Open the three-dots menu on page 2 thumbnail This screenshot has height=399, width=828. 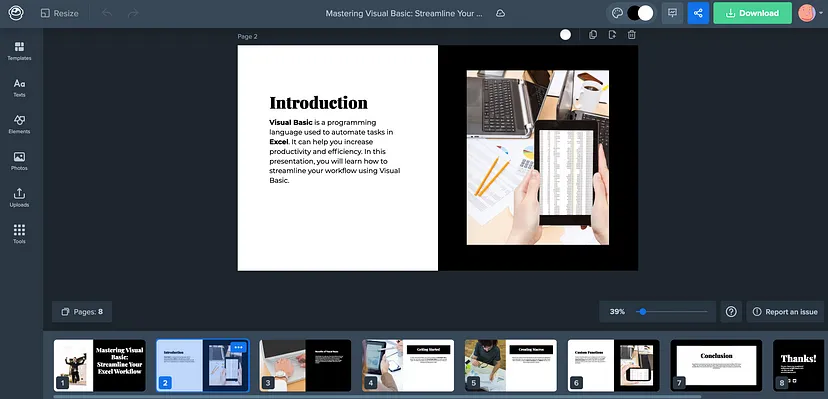pos(238,347)
